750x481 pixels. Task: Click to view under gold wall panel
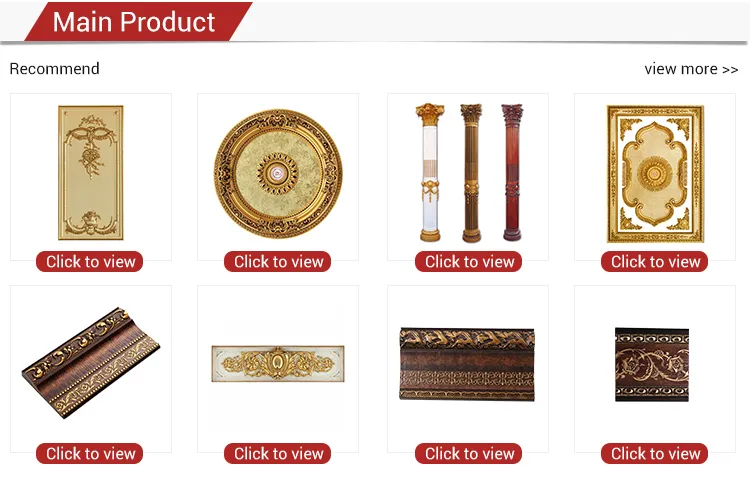[x=89, y=262]
